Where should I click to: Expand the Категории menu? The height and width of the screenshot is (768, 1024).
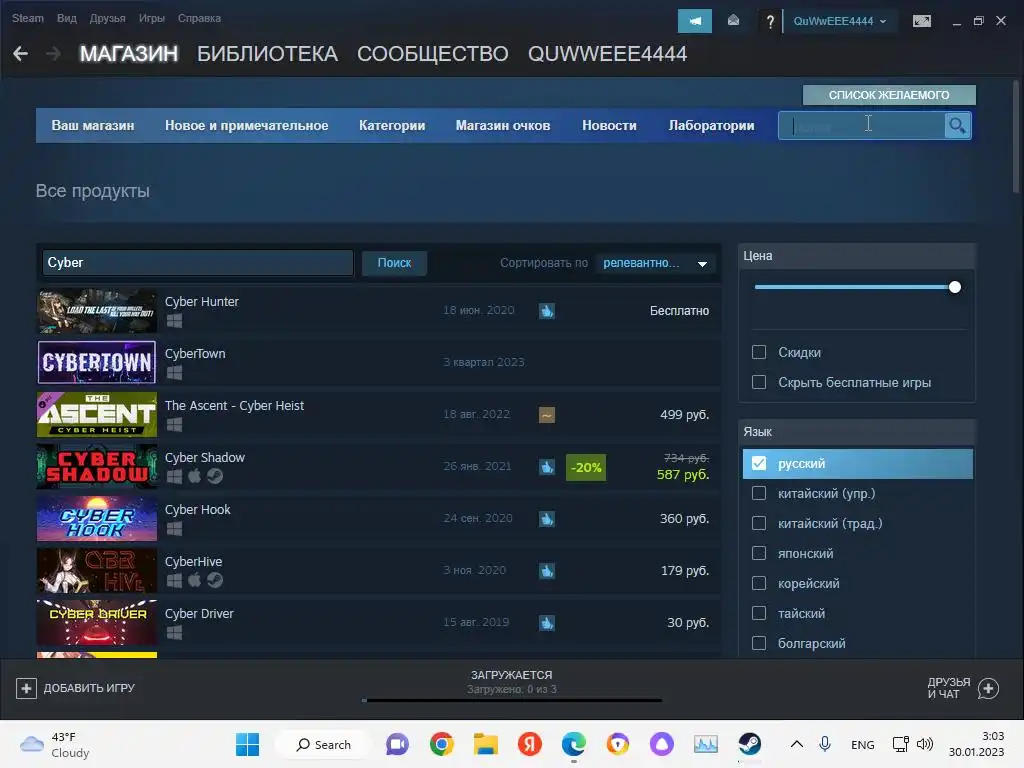(392, 125)
